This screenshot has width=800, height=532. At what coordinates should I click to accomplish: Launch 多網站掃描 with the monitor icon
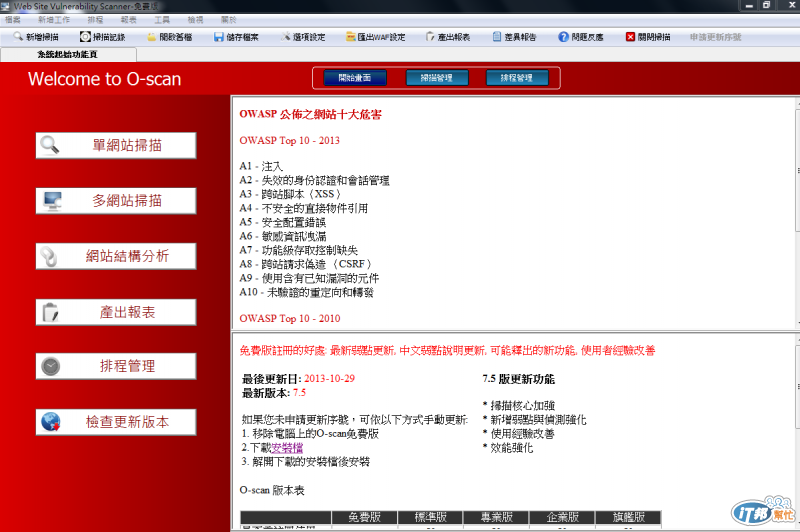[x=116, y=200]
